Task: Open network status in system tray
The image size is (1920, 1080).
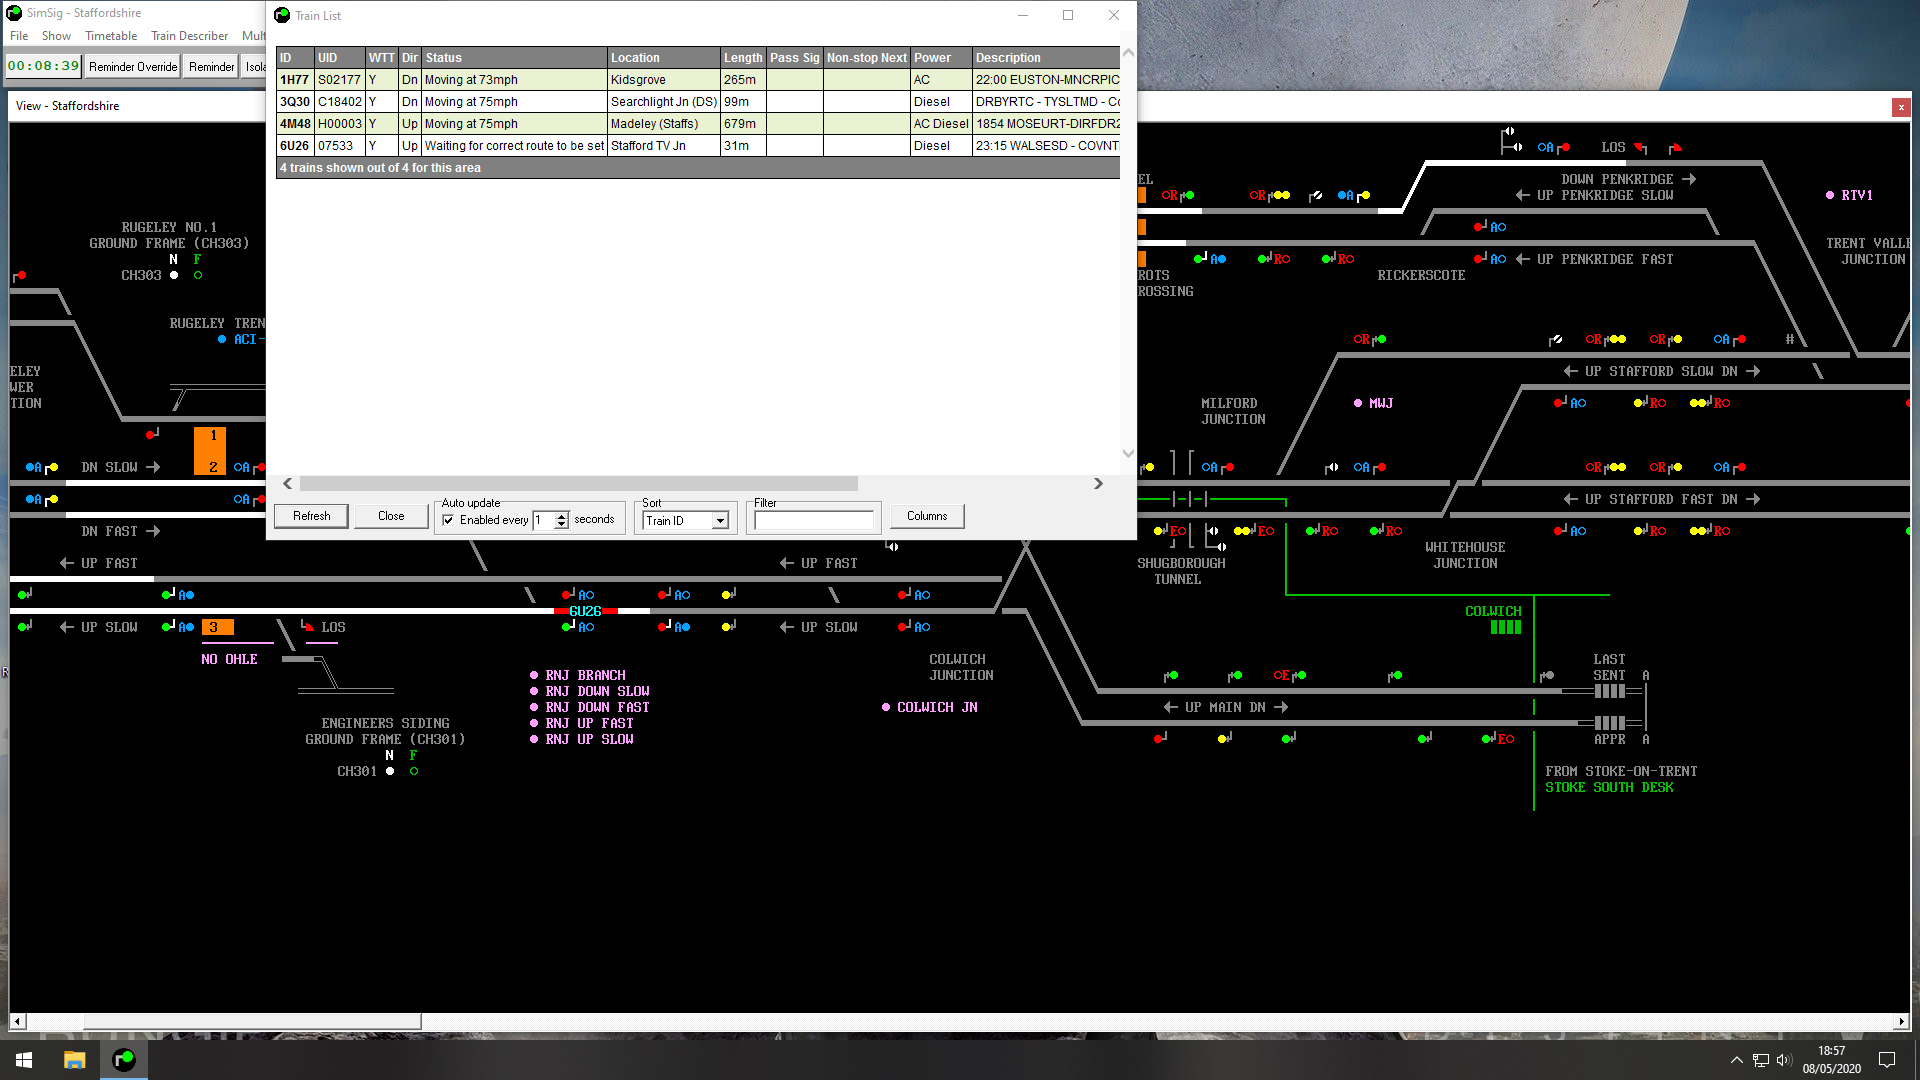Action: (x=1761, y=1060)
